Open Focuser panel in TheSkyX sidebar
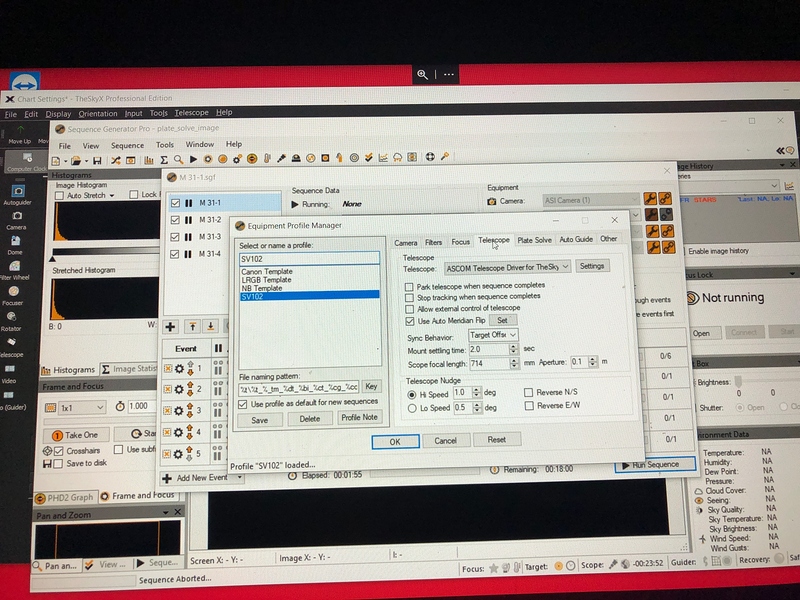 [x=13, y=296]
